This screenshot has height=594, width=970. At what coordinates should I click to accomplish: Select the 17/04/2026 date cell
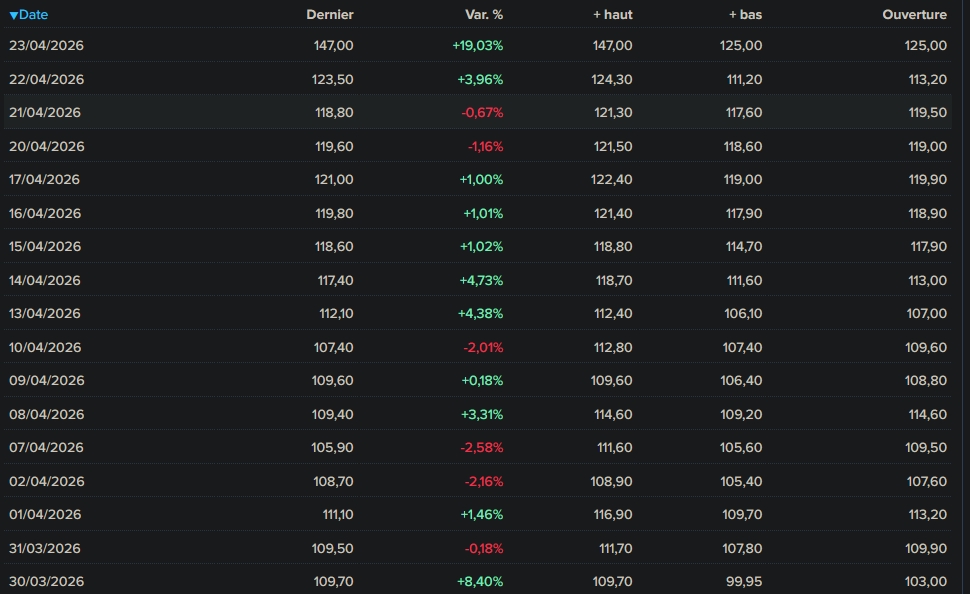[44, 180]
